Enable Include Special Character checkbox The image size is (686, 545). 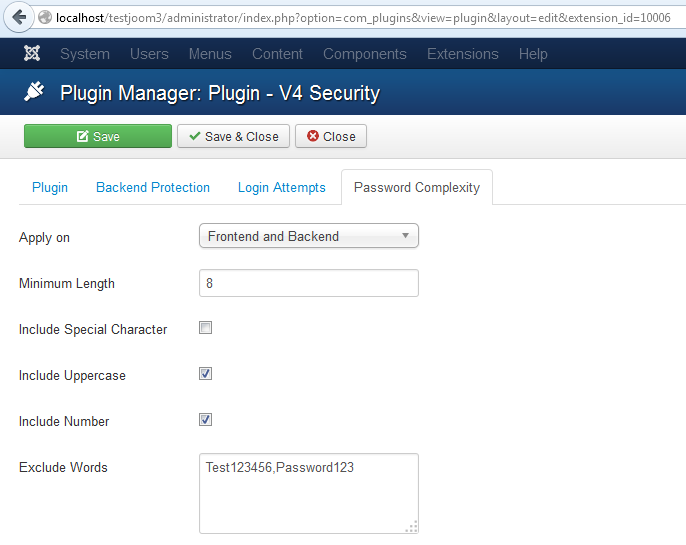[x=205, y=328]
